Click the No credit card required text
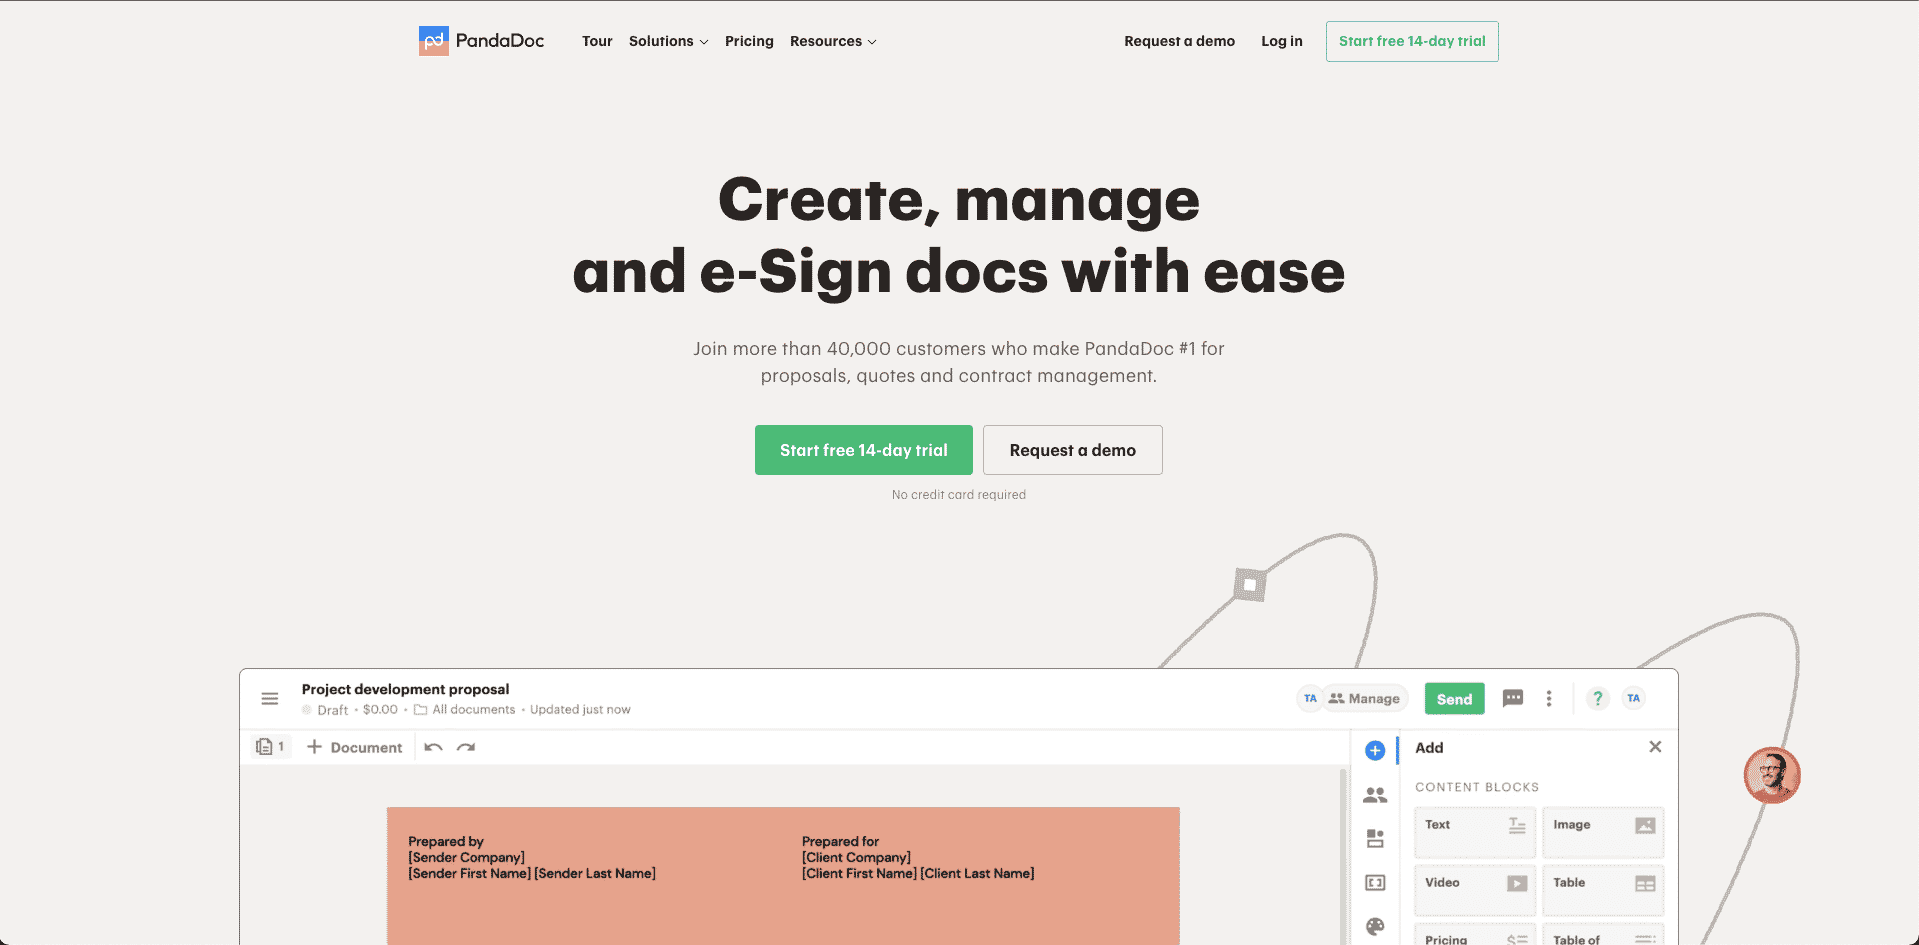1919x945 pixels. point(959,495)
